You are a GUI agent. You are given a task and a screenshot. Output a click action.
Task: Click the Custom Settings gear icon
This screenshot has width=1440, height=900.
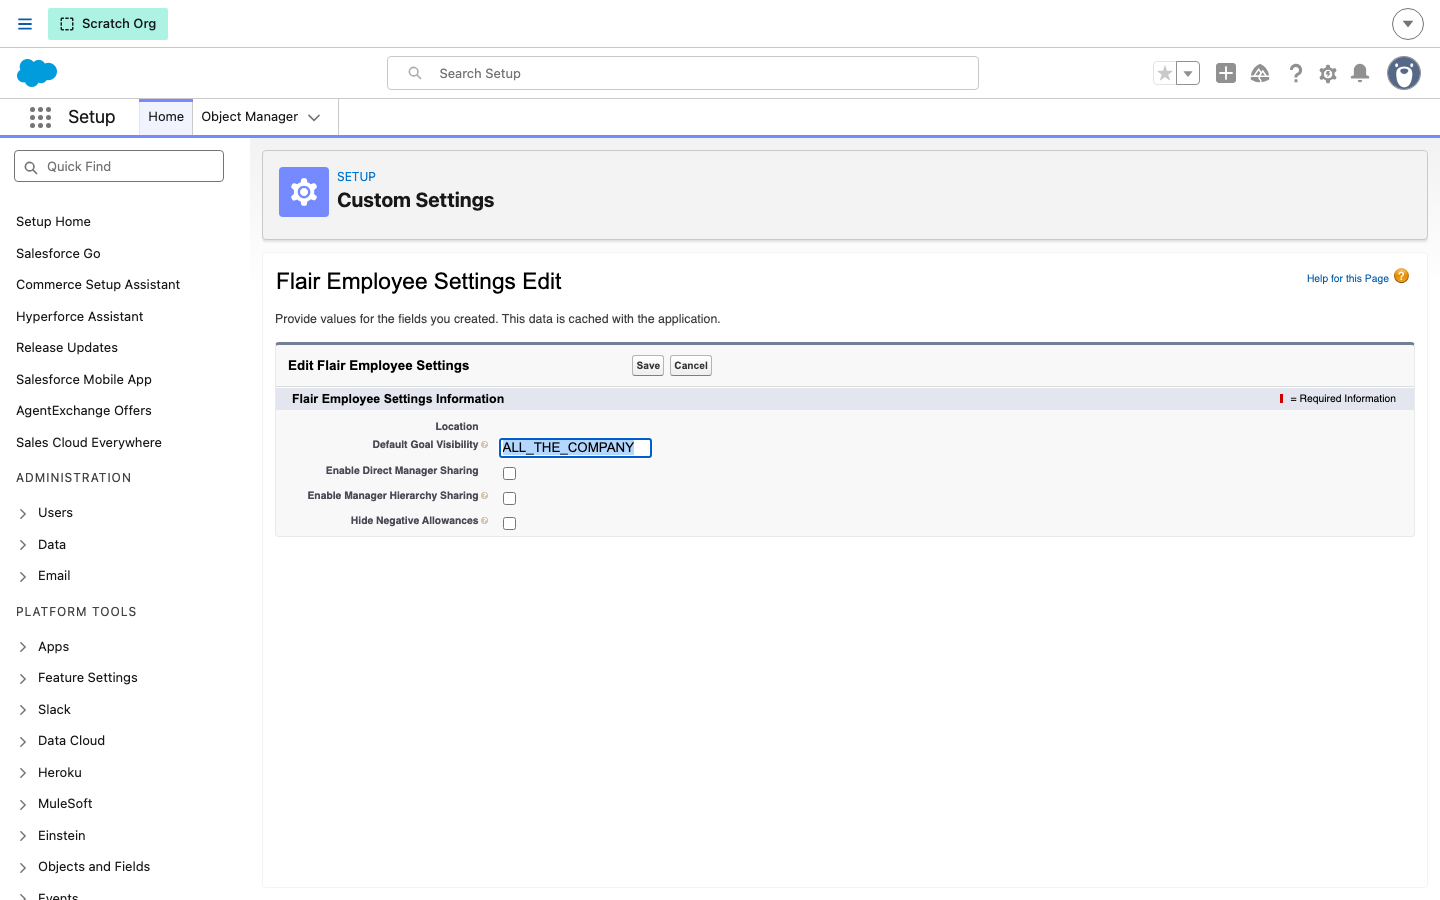click(304, 192)
